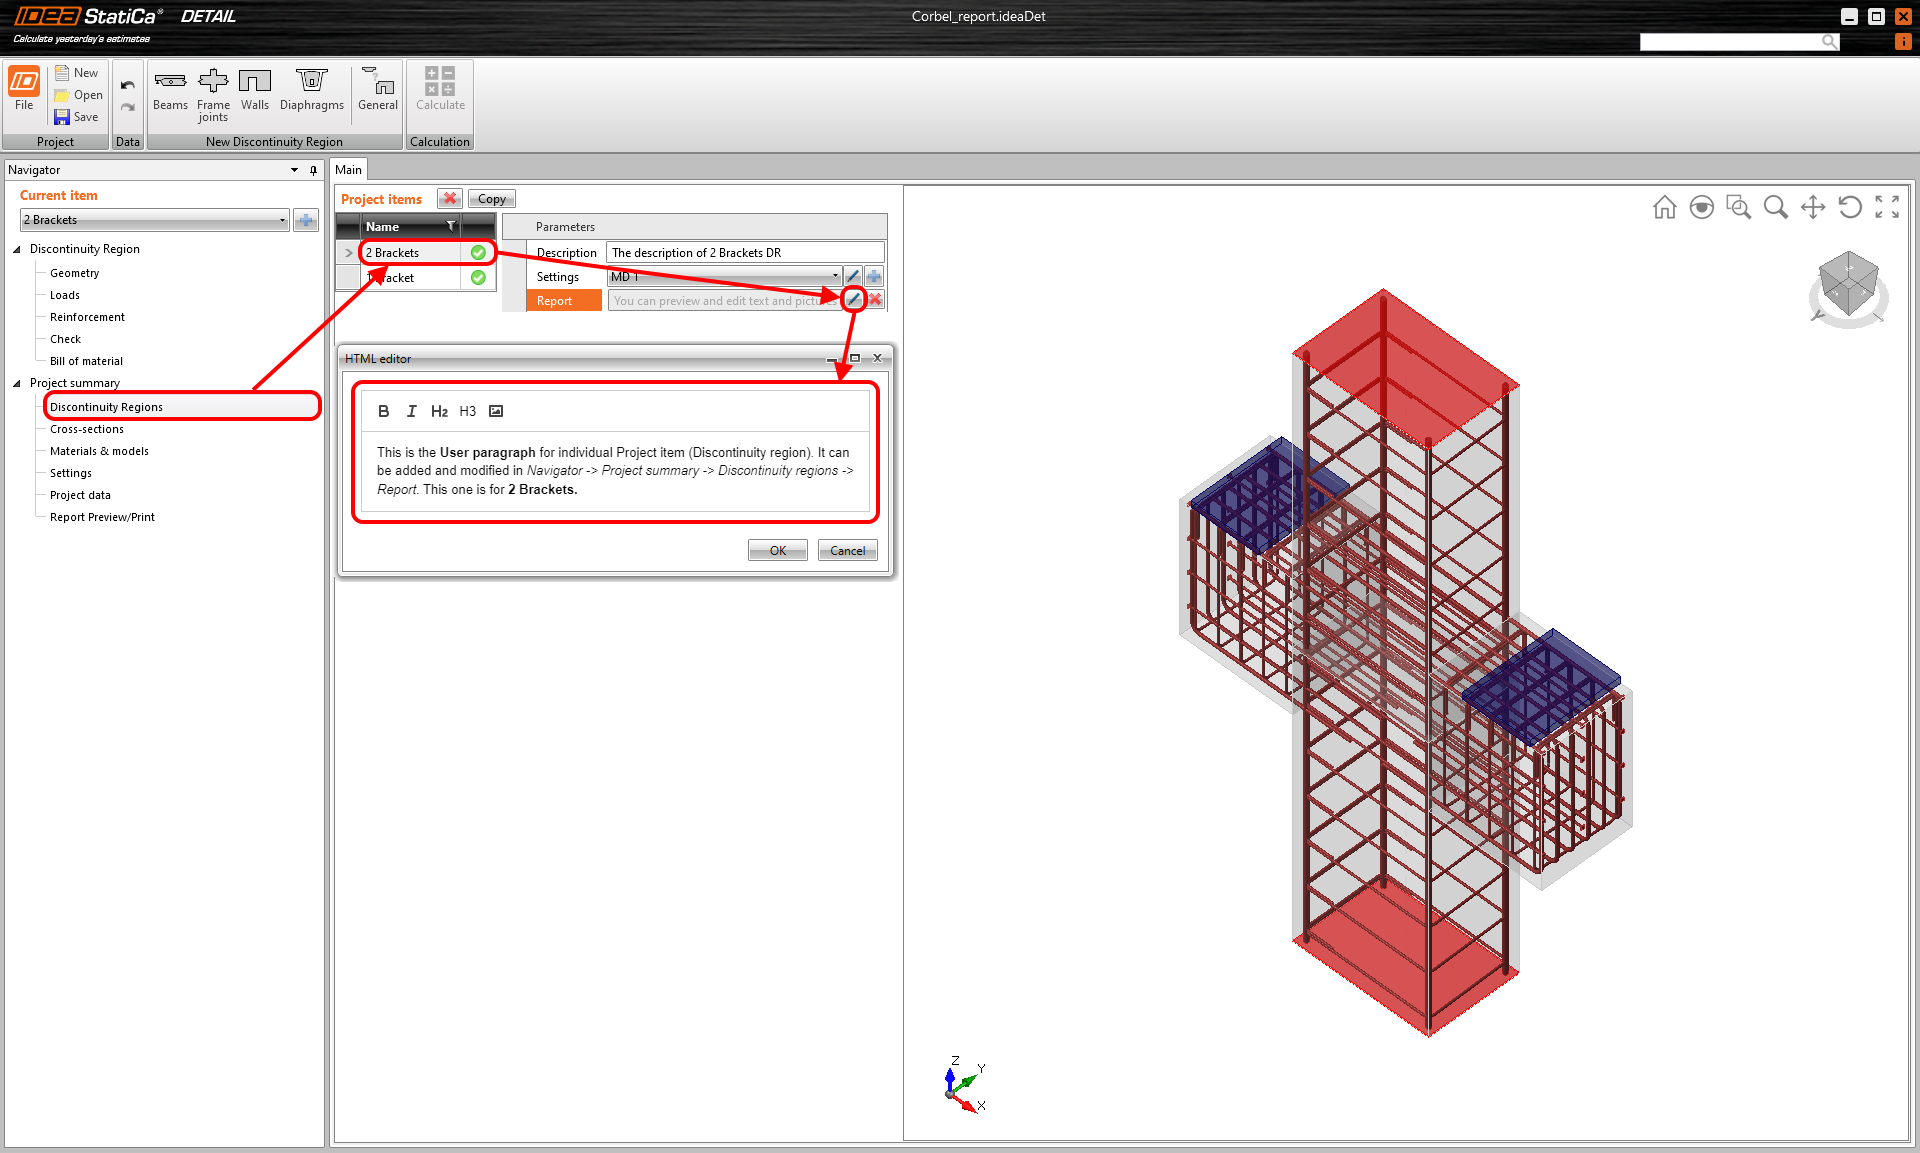Select Report Preview/Print in navigator
Viewport: 1920px width, 1153px height.
[102, 517]
